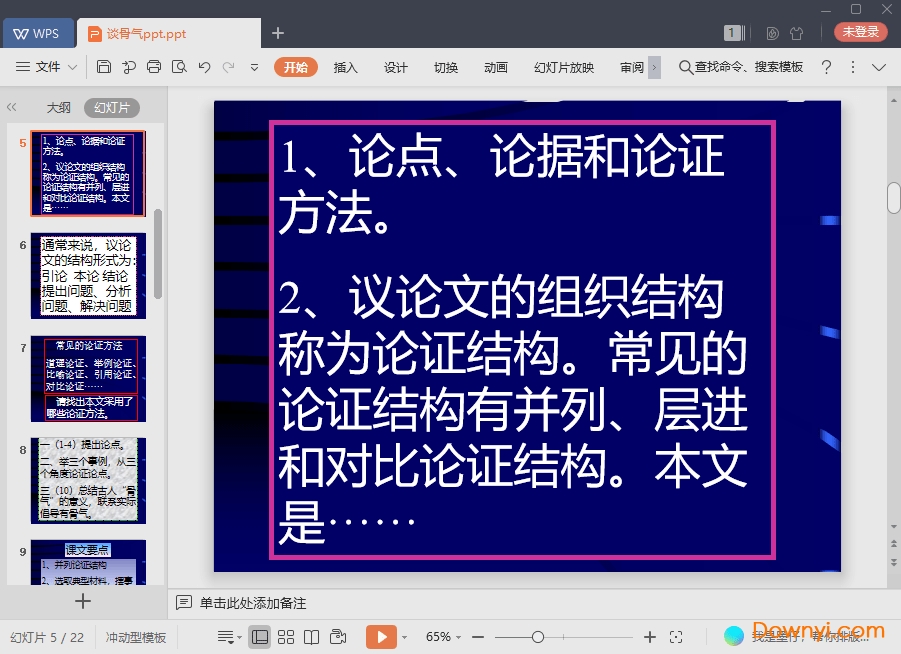Save the presentation via quick access toolbar
The height and width of the screenshot is (654, 901).
[104, 66]
